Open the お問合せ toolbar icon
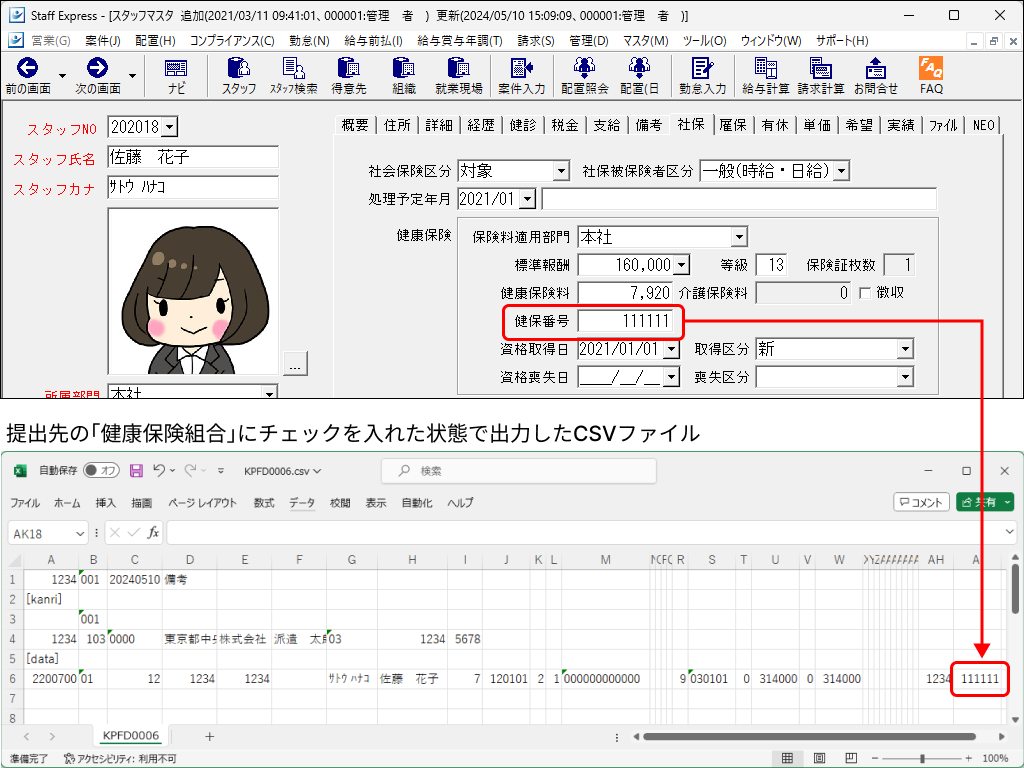The image size is (1024, 768). (x=876, y=68)
